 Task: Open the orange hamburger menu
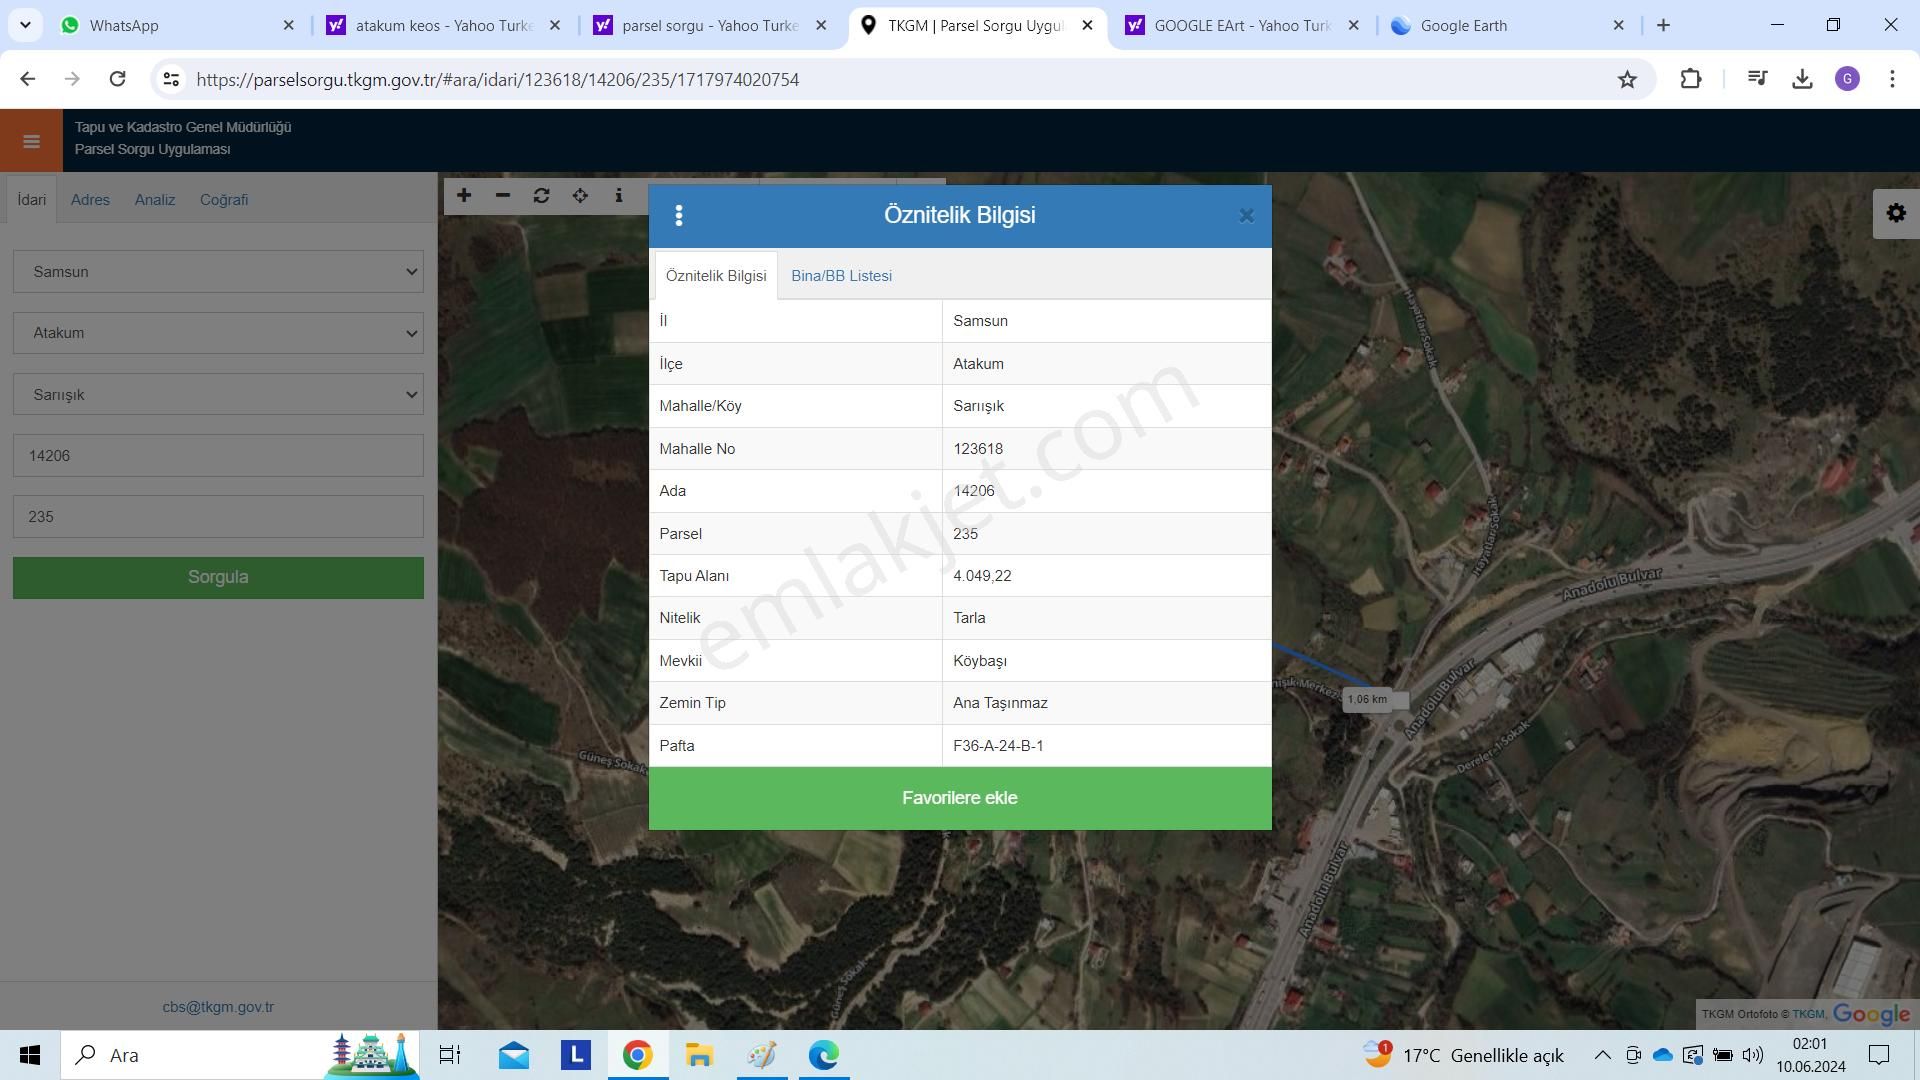tap(31, 141)
